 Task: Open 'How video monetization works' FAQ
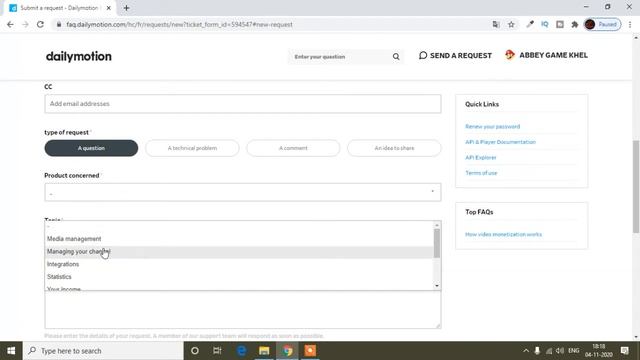point(503,234)
